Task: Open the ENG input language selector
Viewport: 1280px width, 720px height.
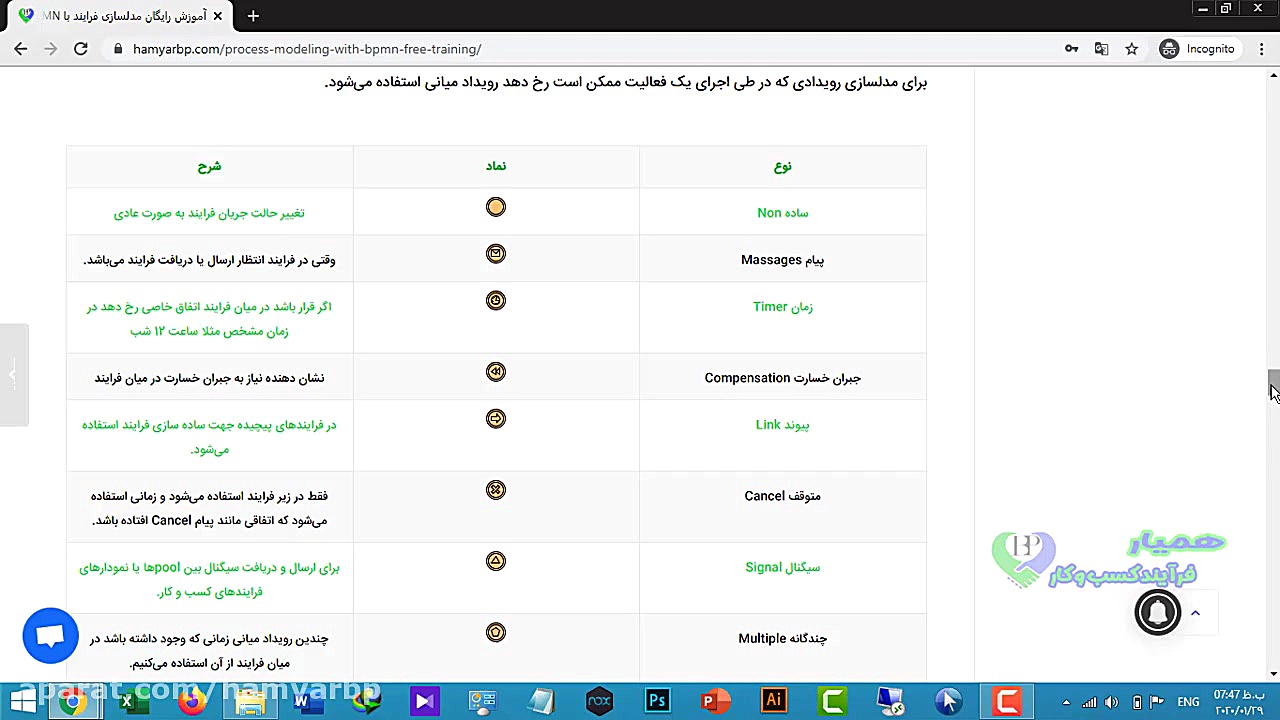Action: [1188, 702]
